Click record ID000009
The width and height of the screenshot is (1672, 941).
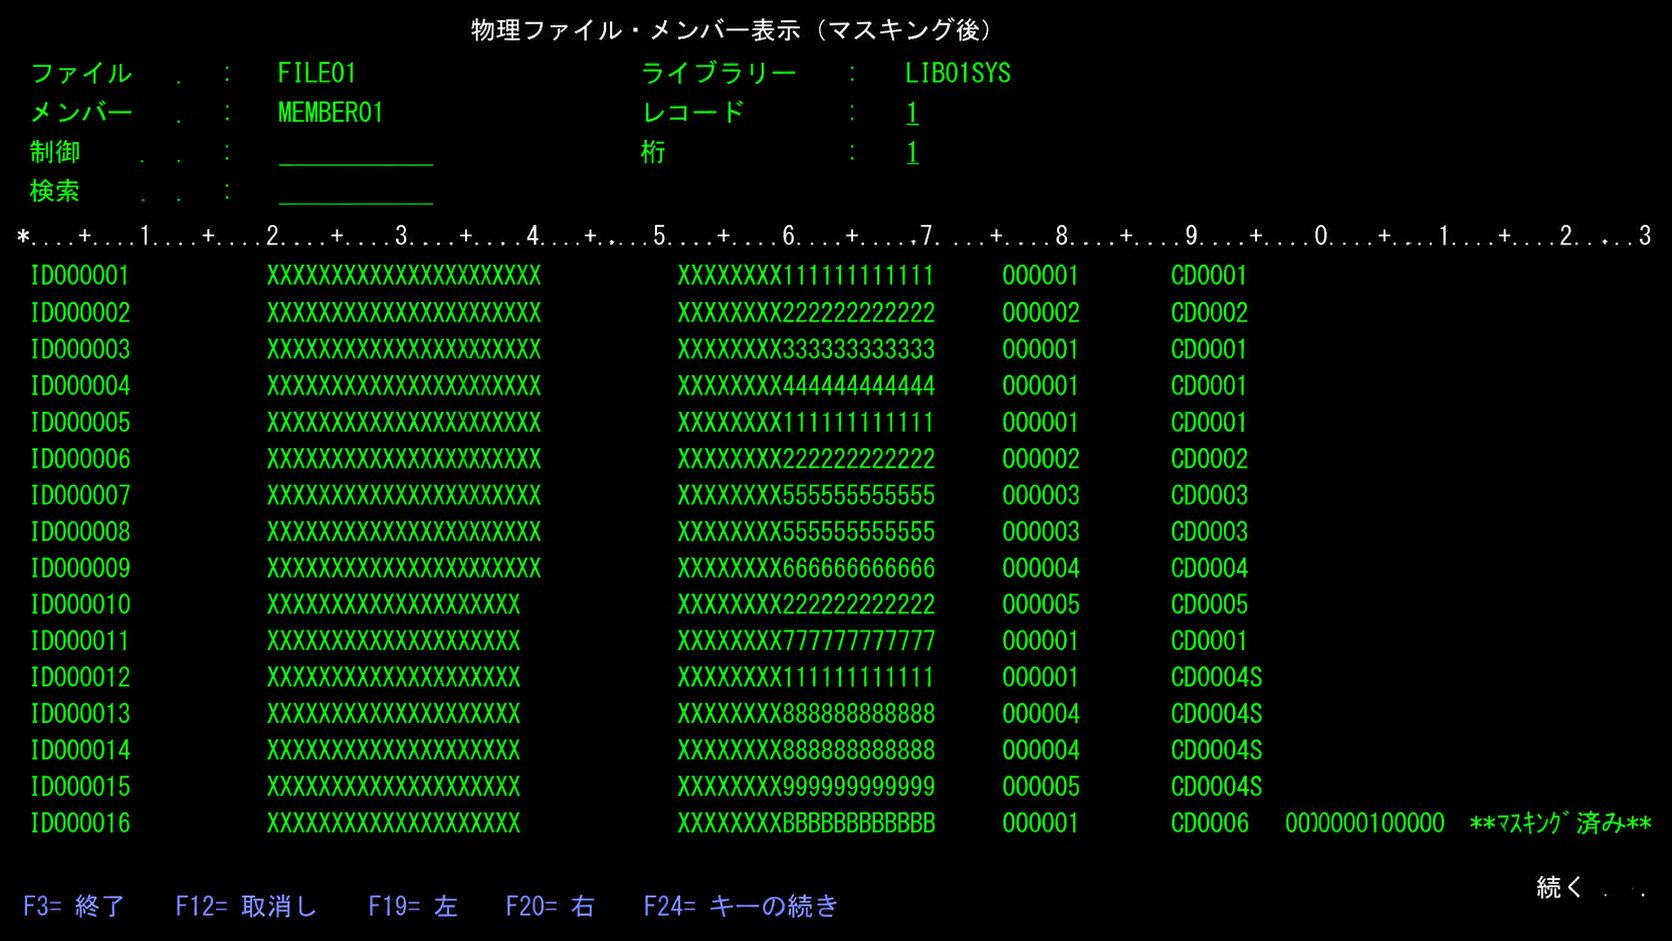pyautogui.click(x=80, y=569)
